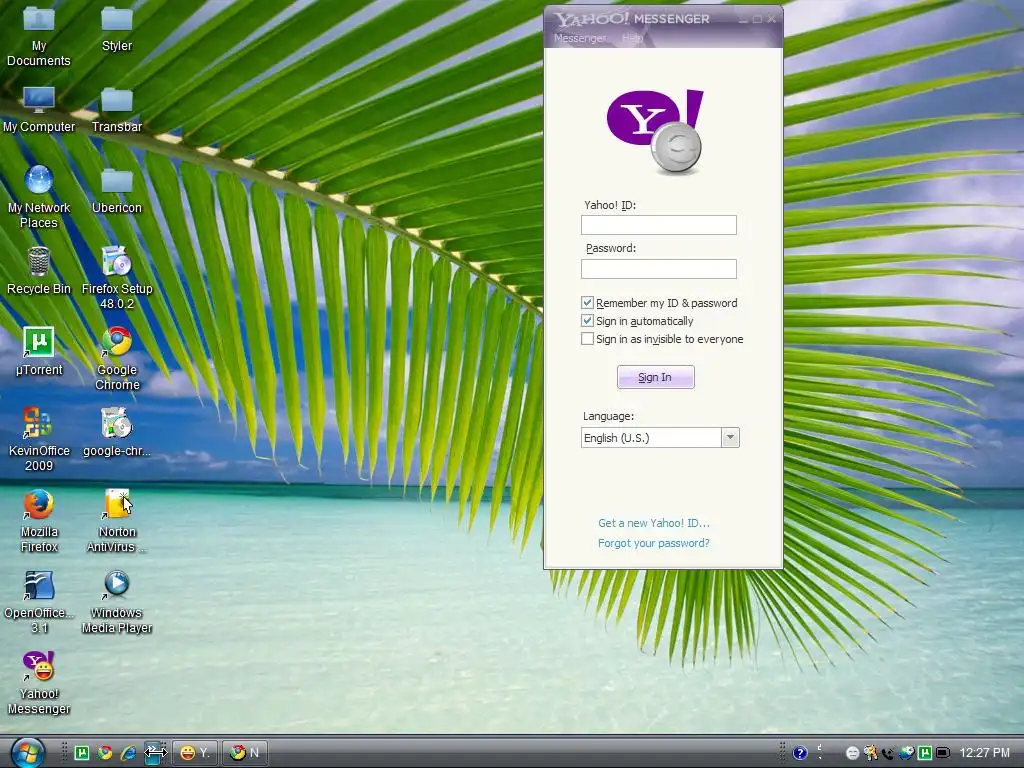Click the battery icon in system tray
Image resolution: width=1024 pixels, height=768 pixels.
tap(943, 753)
